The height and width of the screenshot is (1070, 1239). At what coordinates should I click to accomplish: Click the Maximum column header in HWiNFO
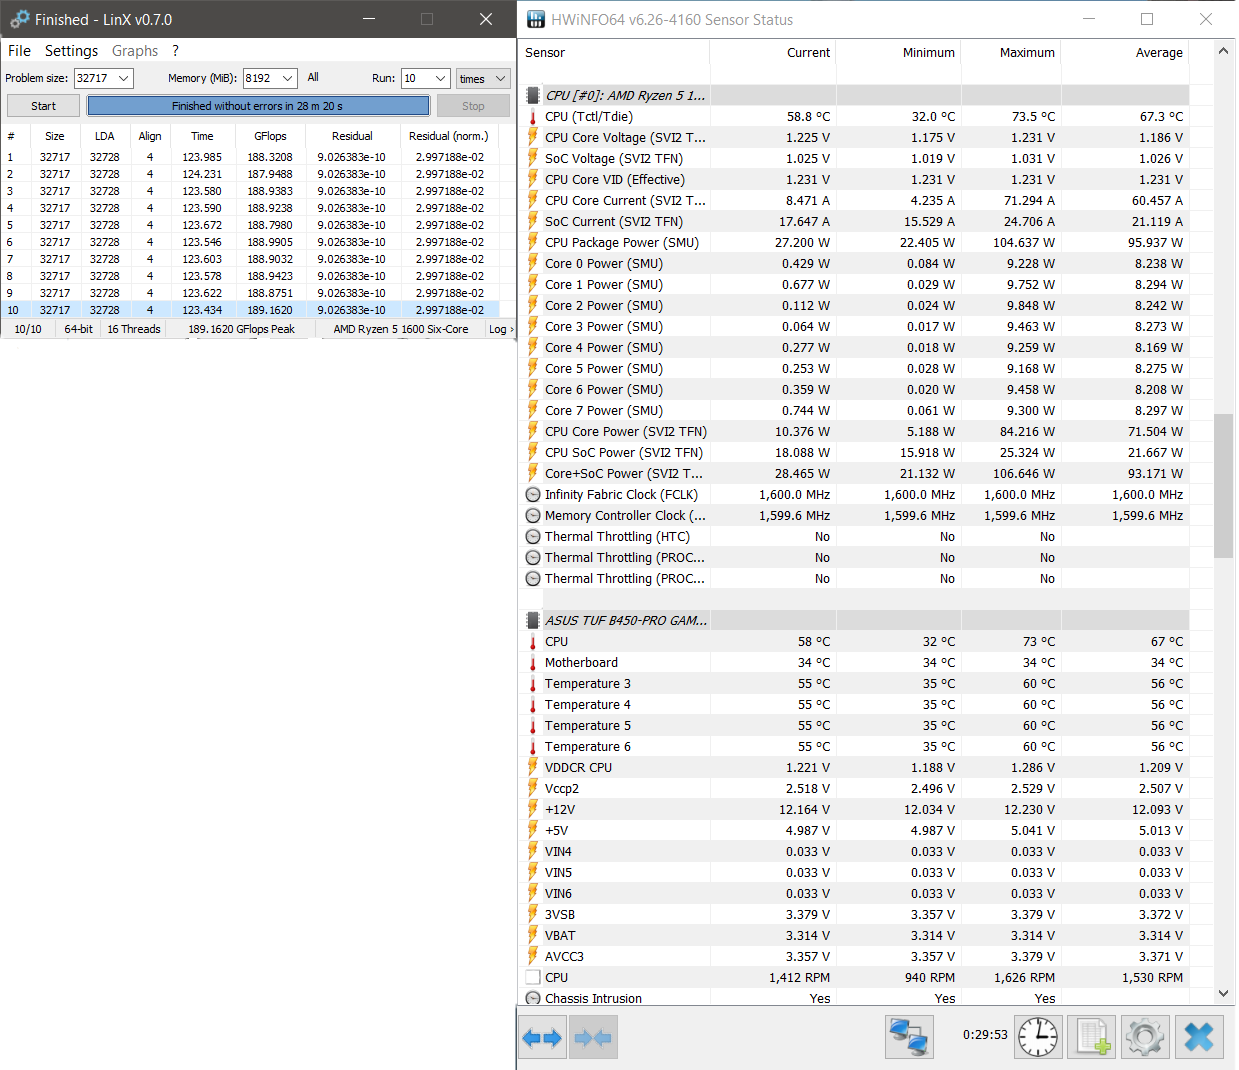point(1027,53)
